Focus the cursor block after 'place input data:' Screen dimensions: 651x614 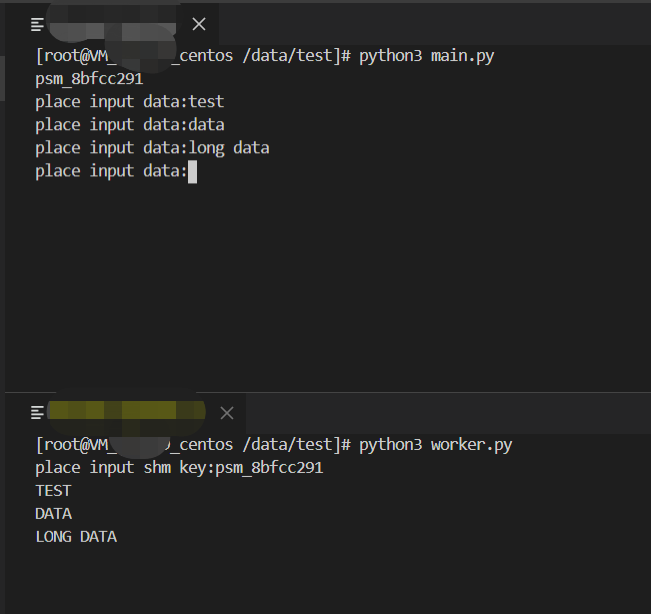click(x=192, y=172)
